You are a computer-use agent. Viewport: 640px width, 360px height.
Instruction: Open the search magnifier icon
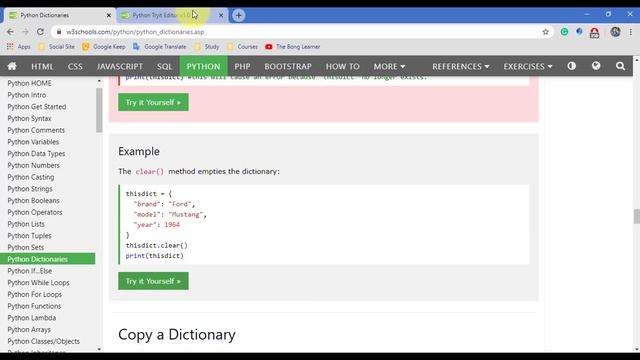pos(620,66)
